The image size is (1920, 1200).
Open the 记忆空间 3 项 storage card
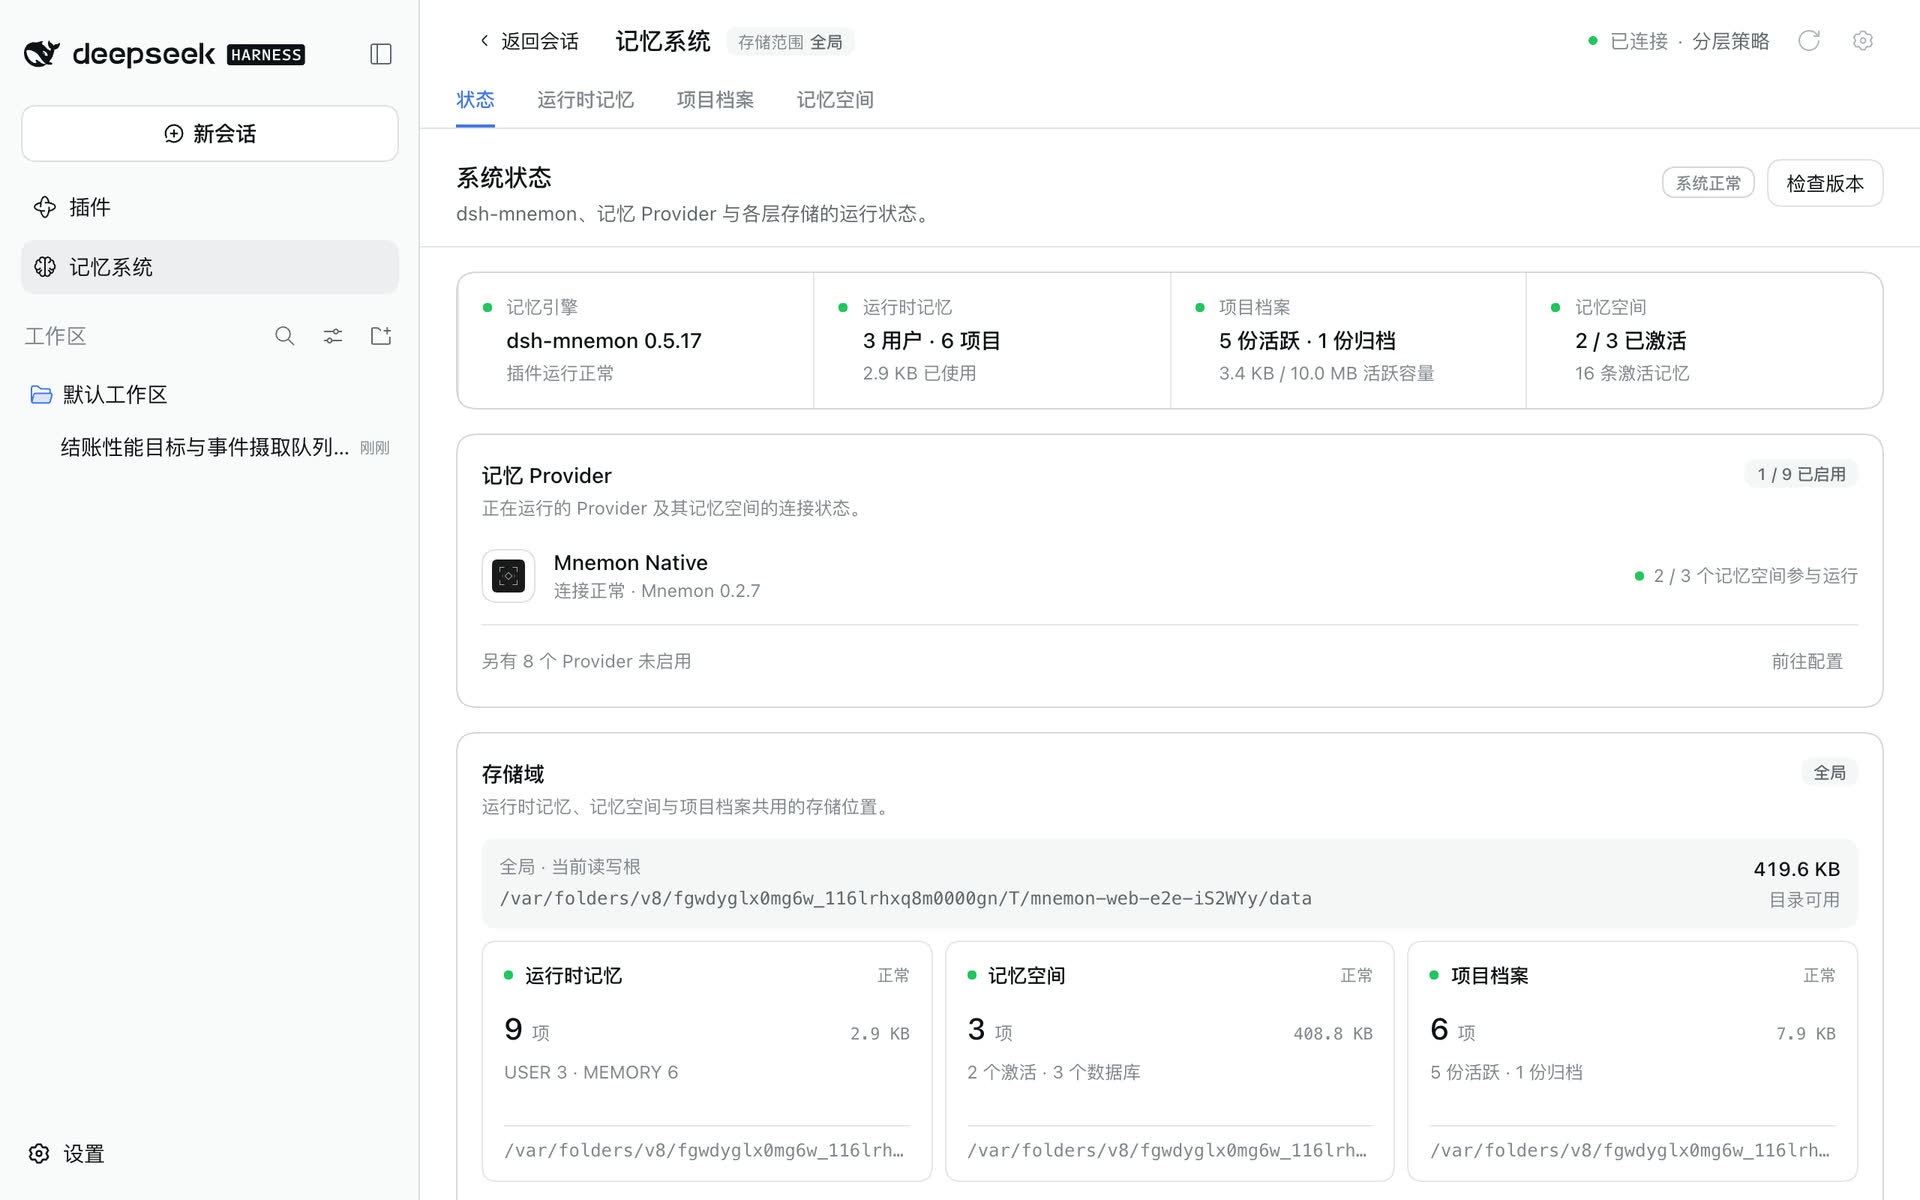click(1170, 1061)
